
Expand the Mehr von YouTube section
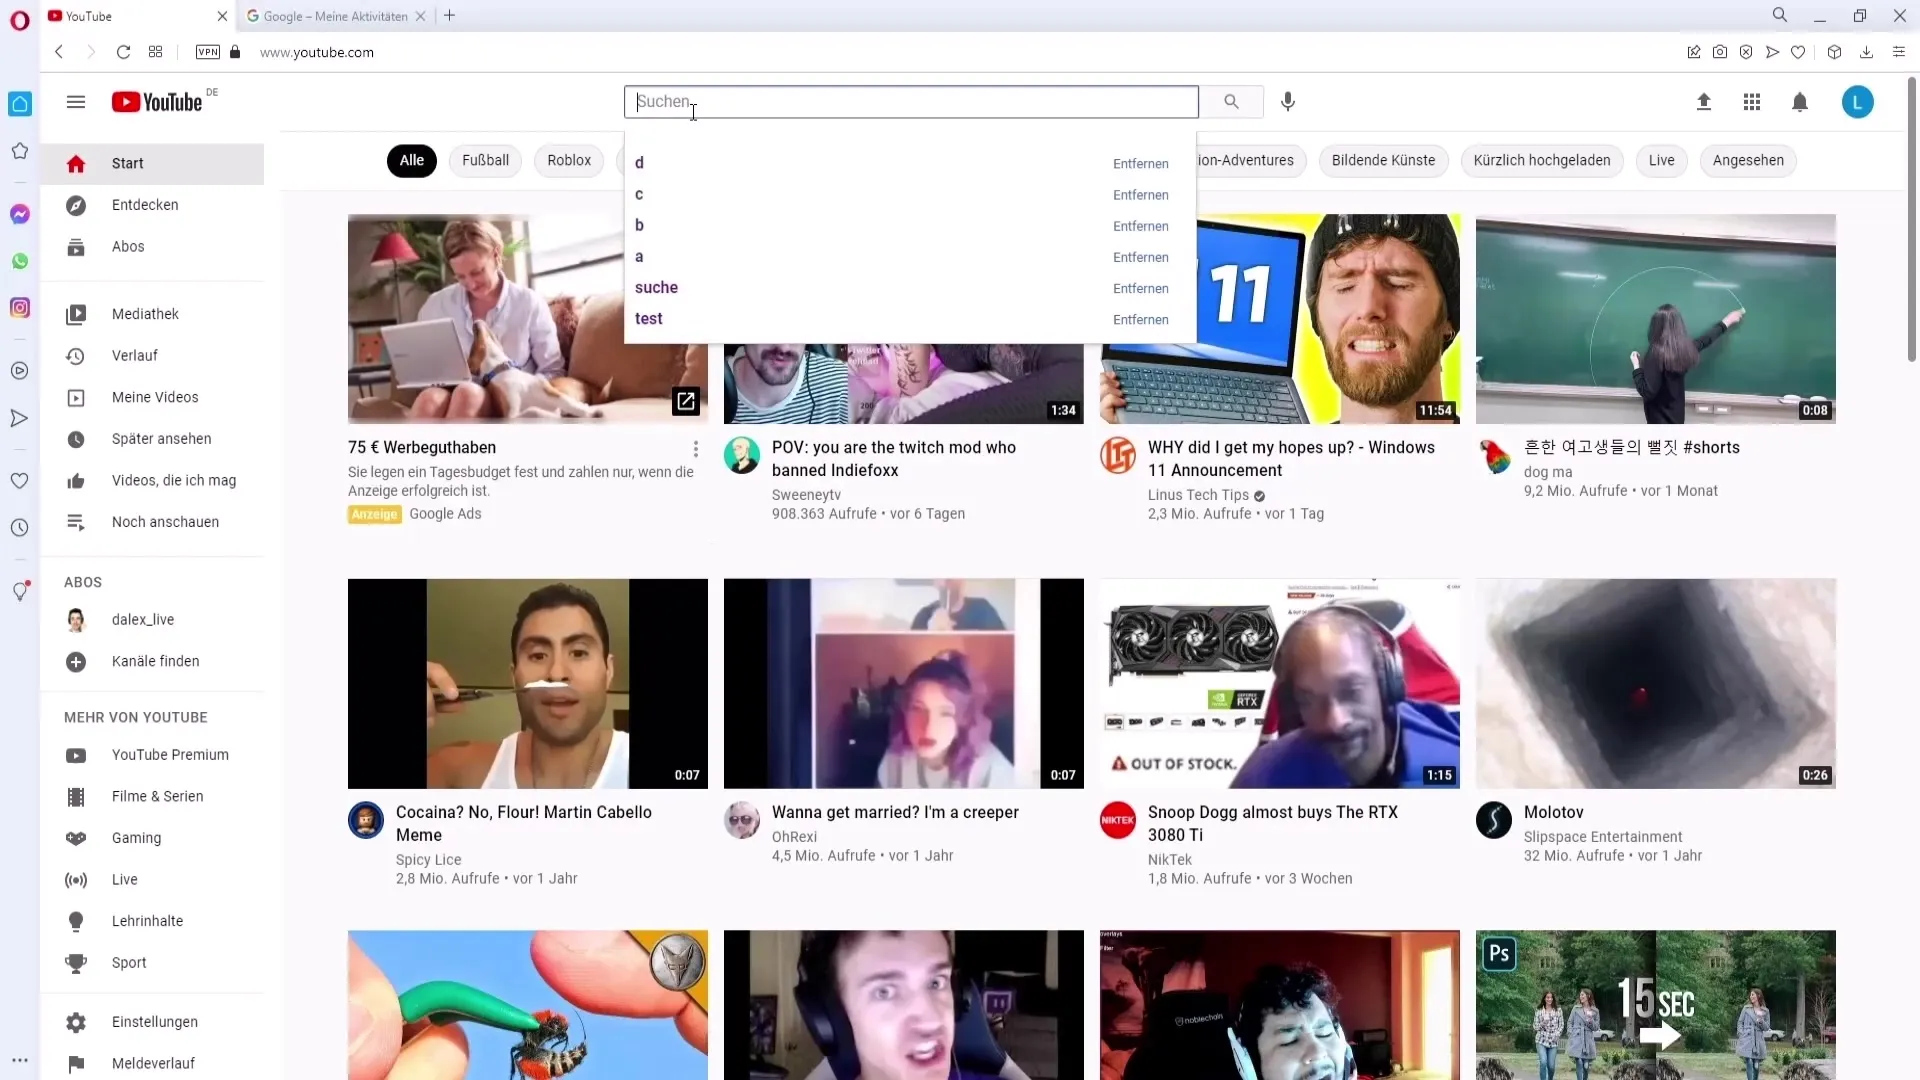[135, 716]
